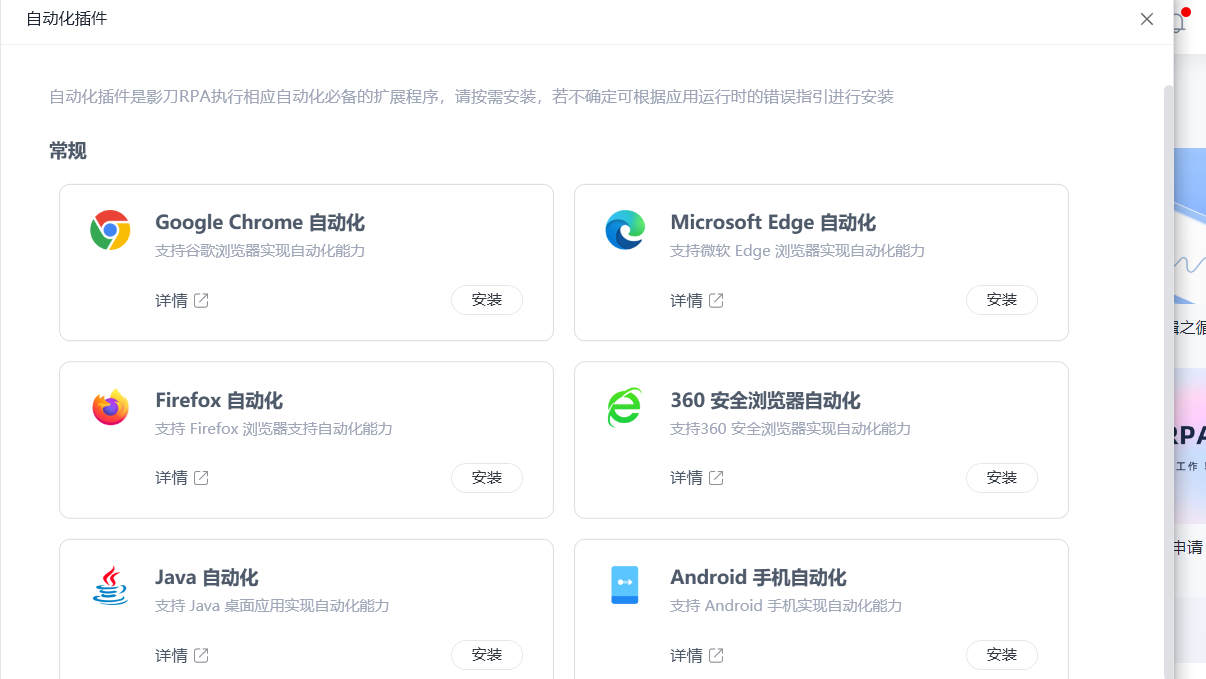
Task: View 详情 link for Android 手机自动化
Action: coord(686,655)
